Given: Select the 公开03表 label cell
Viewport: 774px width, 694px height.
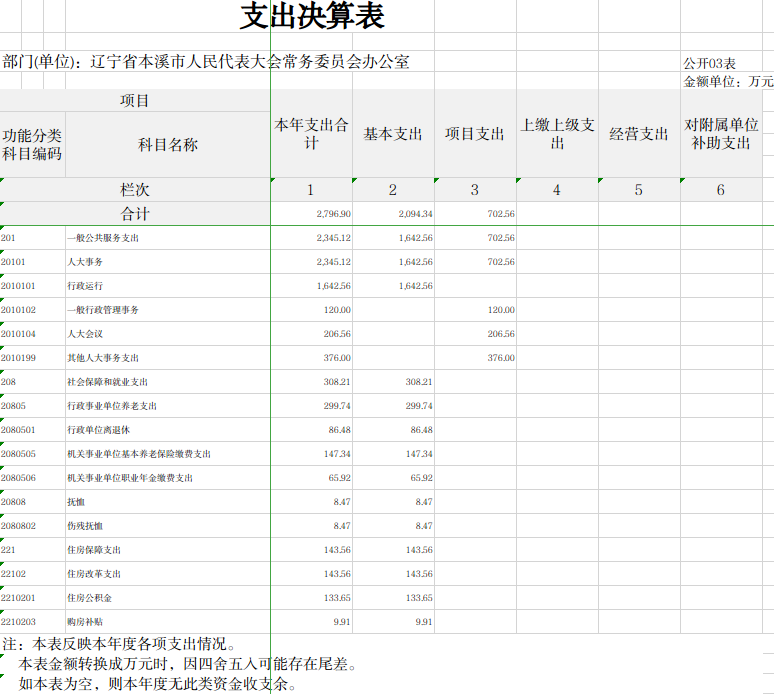Looking at the screenshot, I should (709, 63).
